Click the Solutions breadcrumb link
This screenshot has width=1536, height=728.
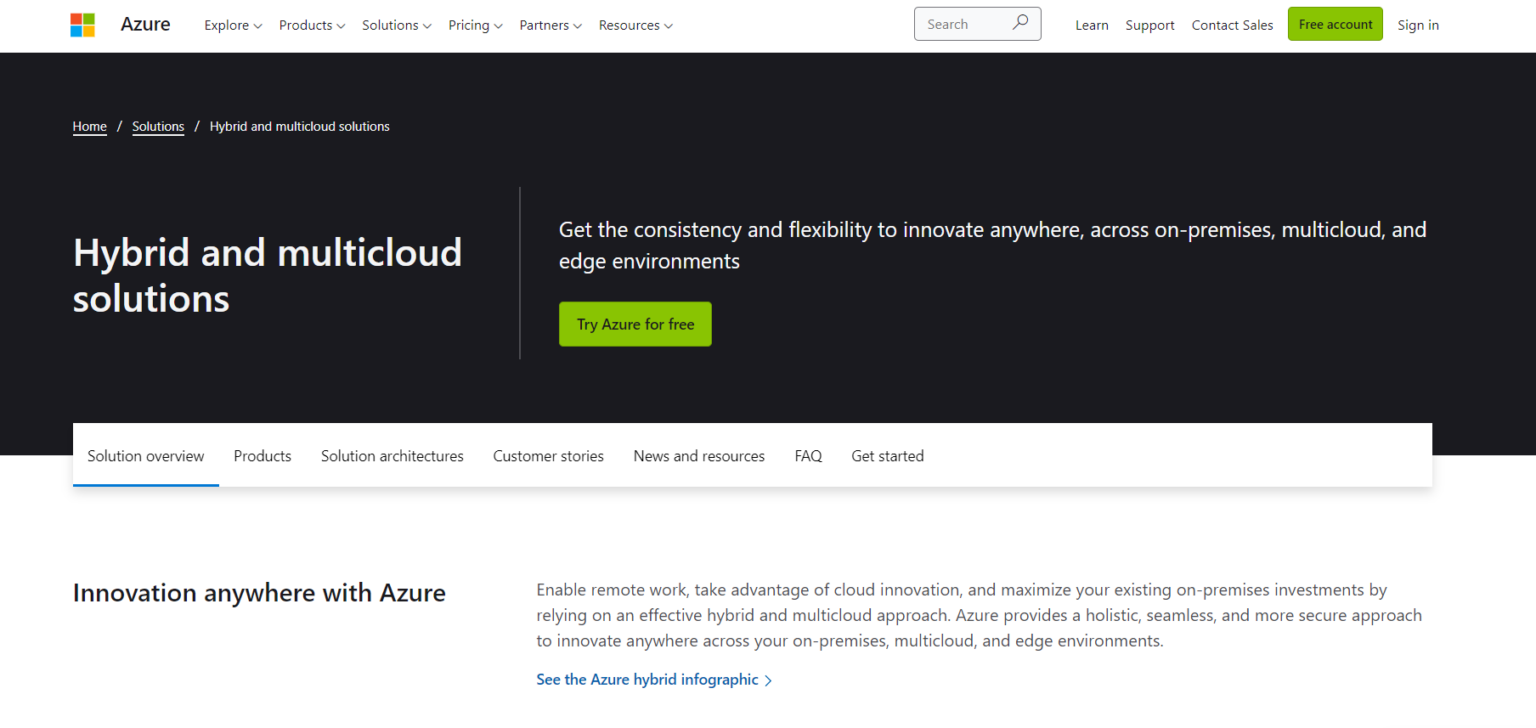pyautogui.click(x=158, y=126)
